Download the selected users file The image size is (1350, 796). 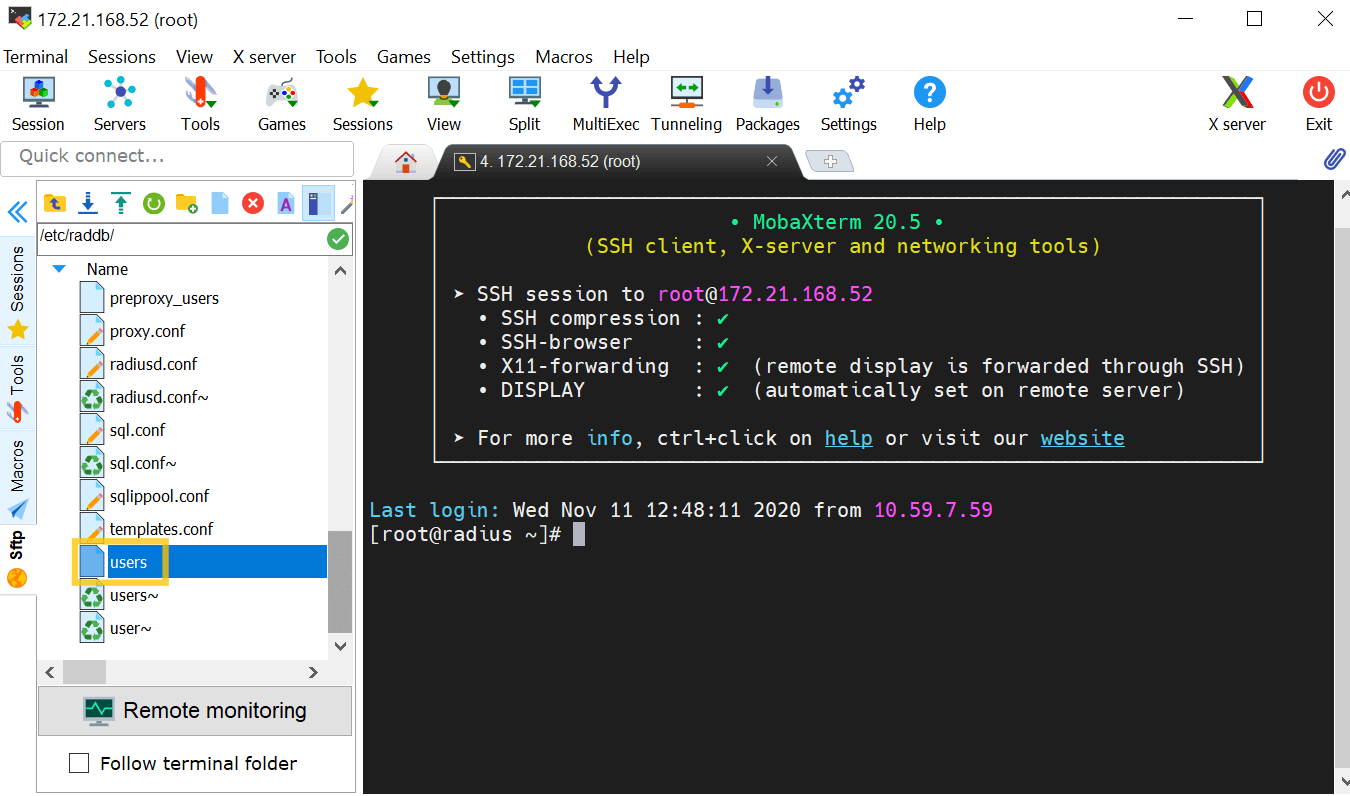87,203
